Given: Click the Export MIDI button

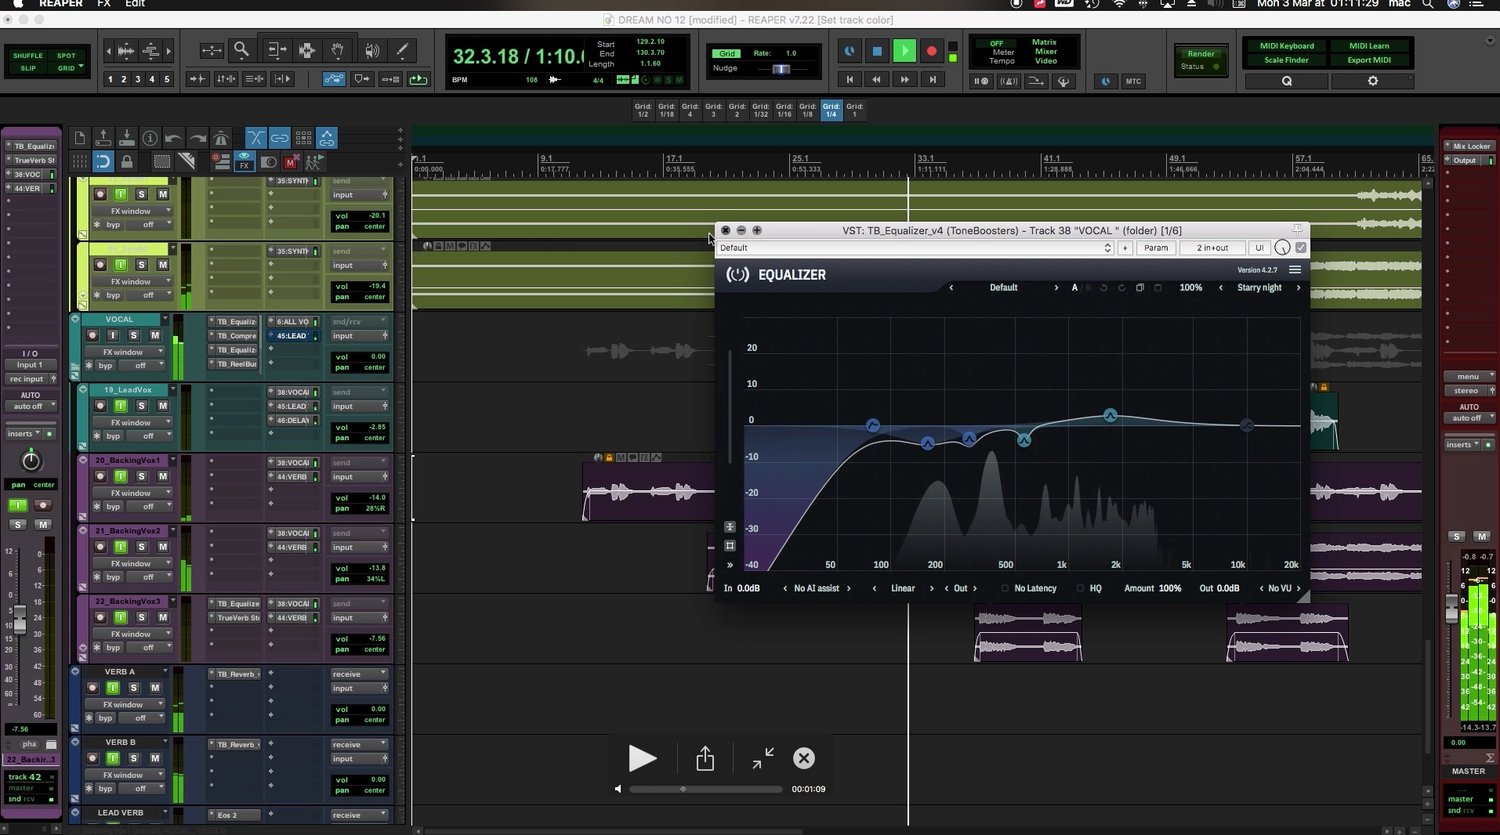Looking at the screenshot, I should point(1369,60).
